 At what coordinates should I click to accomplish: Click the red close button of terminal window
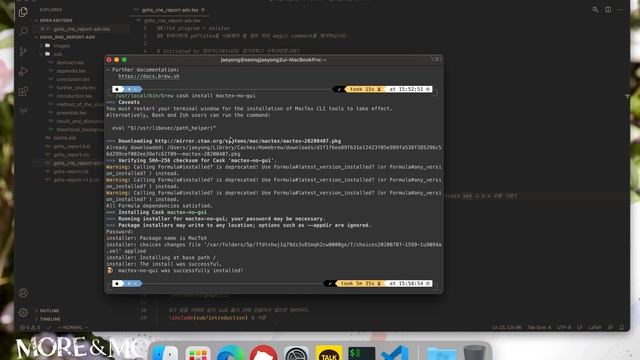click(109, 60)
